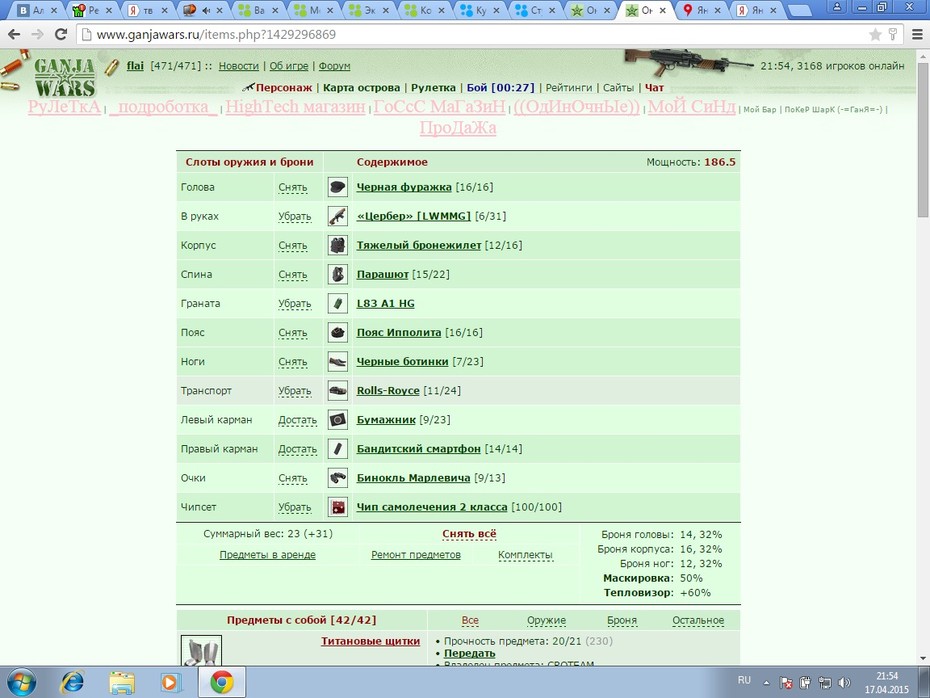Click Снять всё to unequip everything
This screenshot has height=698, width=930.
(469, 534)
